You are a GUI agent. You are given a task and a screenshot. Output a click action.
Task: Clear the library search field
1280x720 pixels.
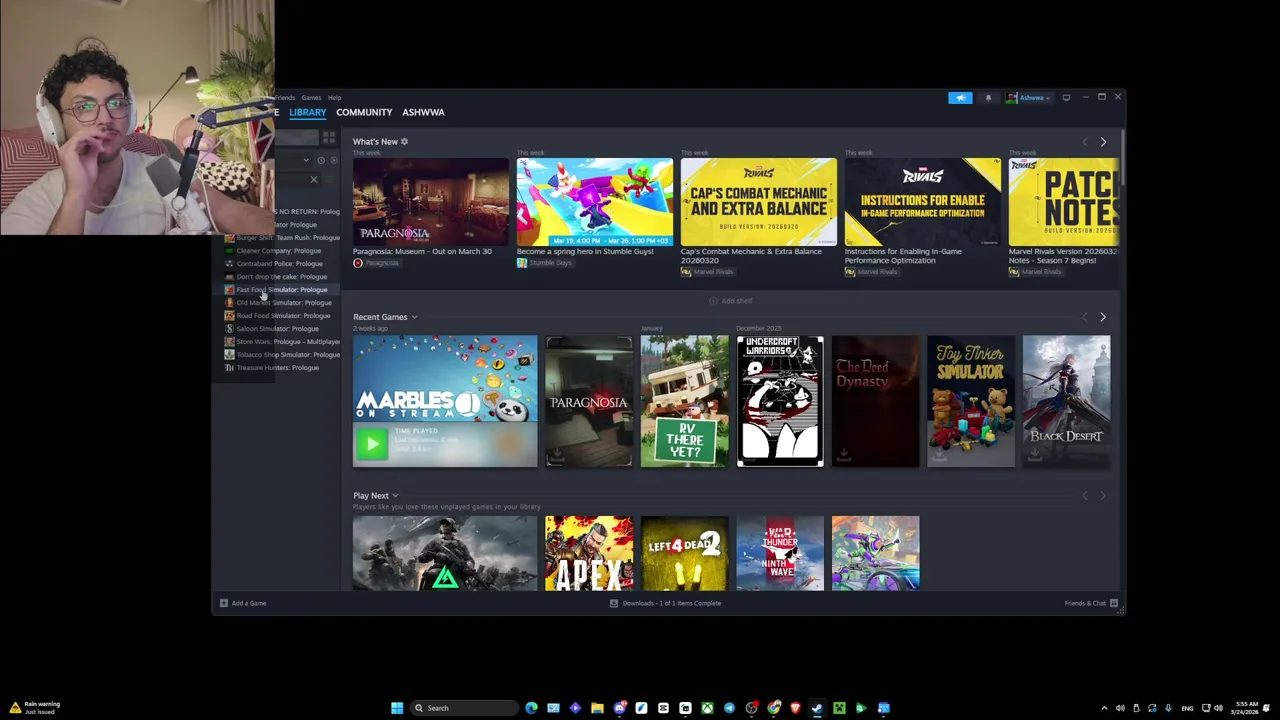[x=313, y=180]
